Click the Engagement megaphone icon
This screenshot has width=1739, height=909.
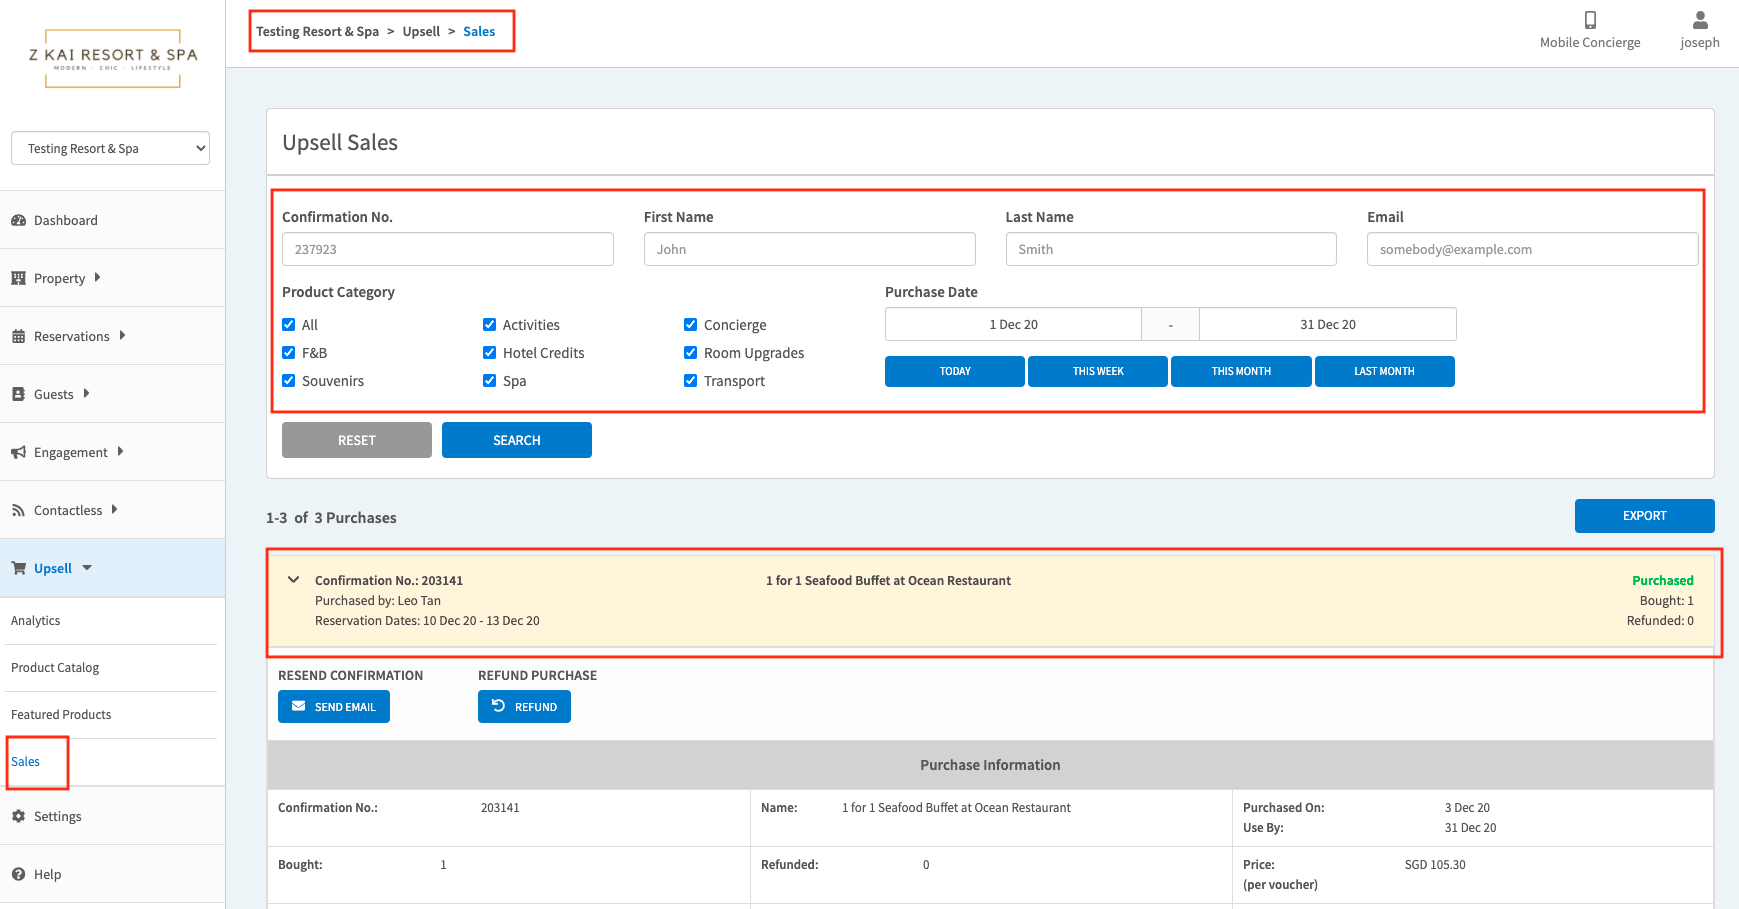[x=18, y=452]
